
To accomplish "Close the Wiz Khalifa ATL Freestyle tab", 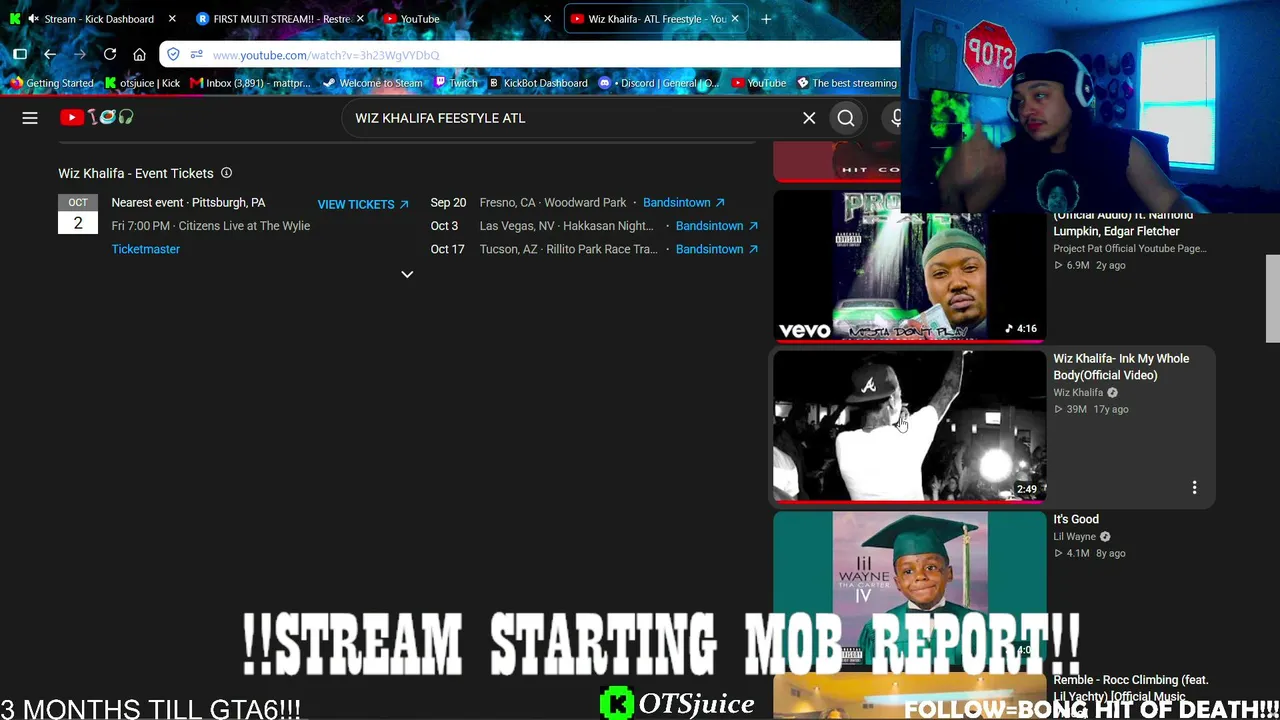I will (x=735, y=19).
